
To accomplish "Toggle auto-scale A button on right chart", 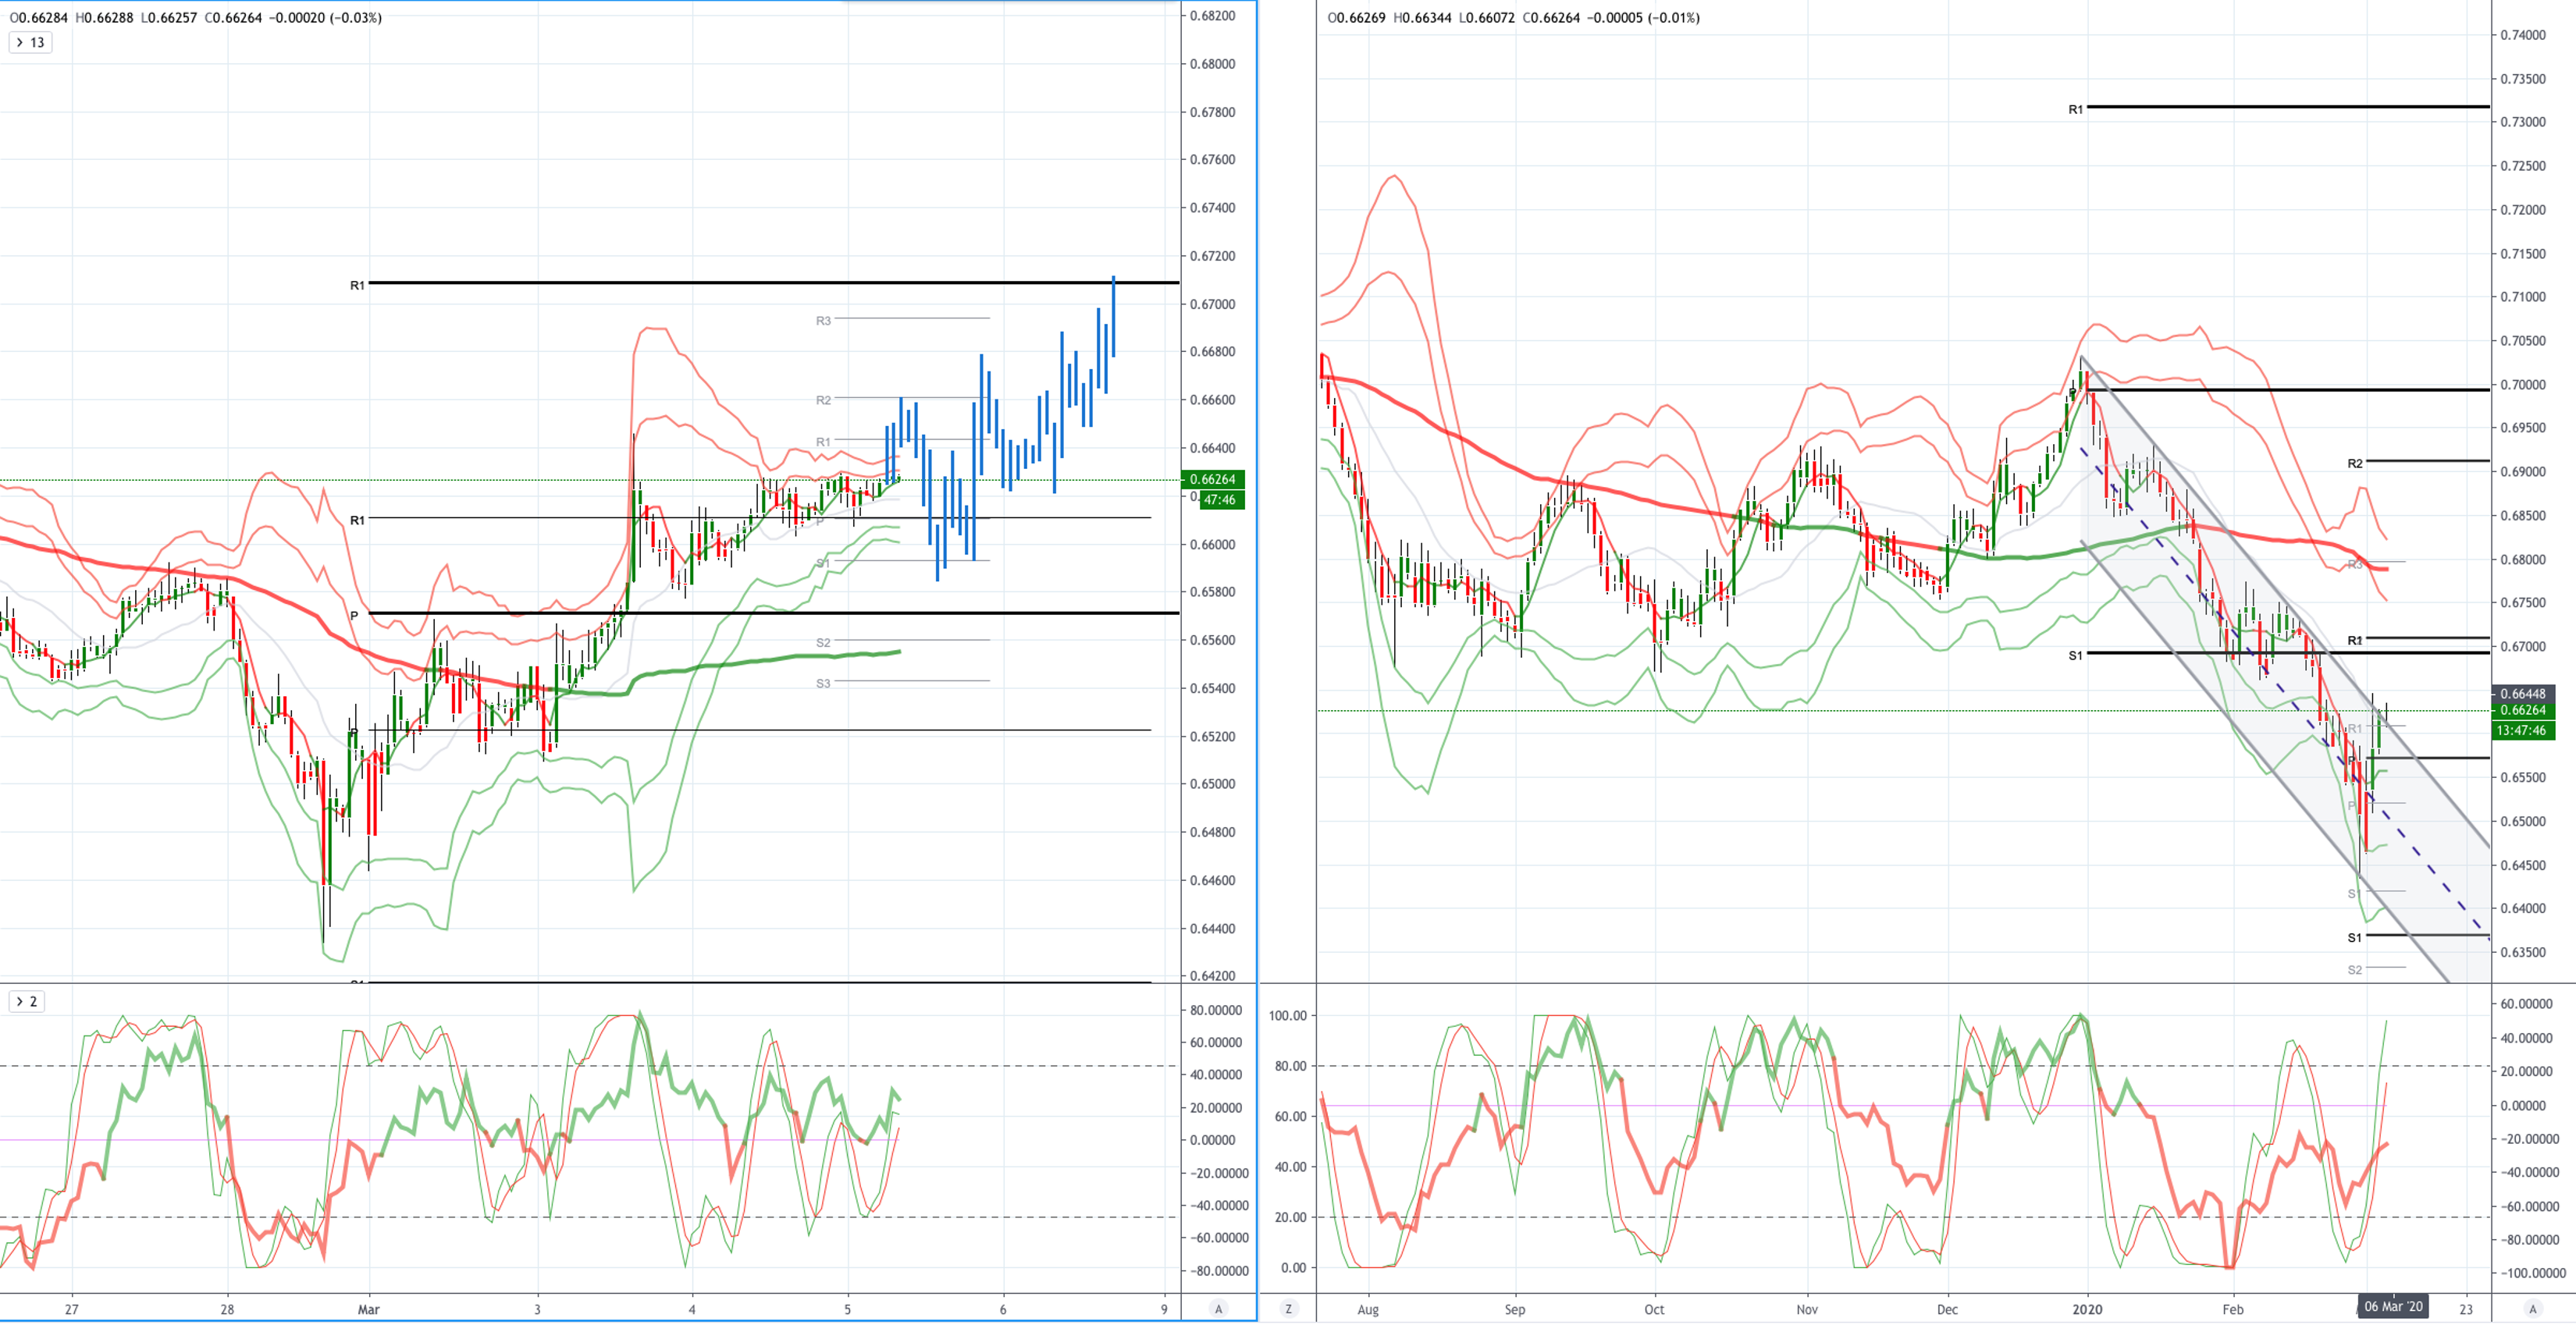I will pyautogui.click(x=2532, y=1308).
